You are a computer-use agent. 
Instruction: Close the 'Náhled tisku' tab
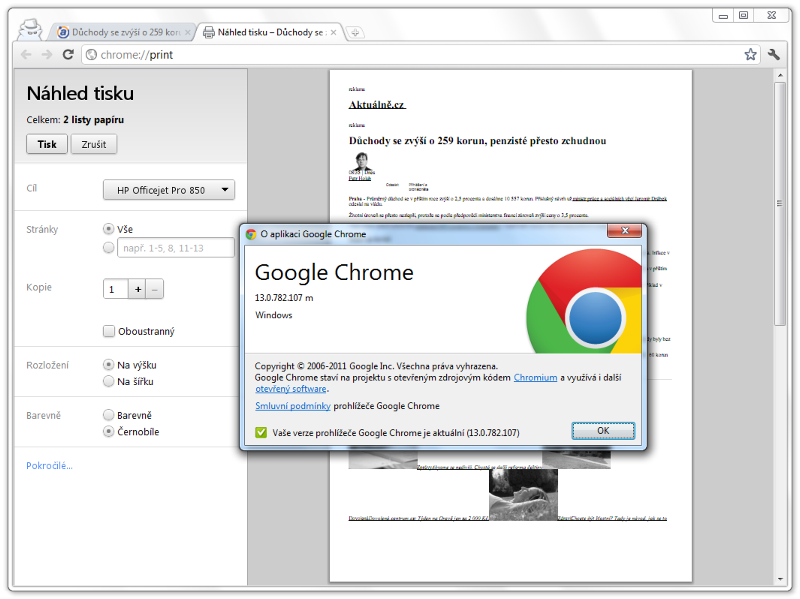(333, 32)
